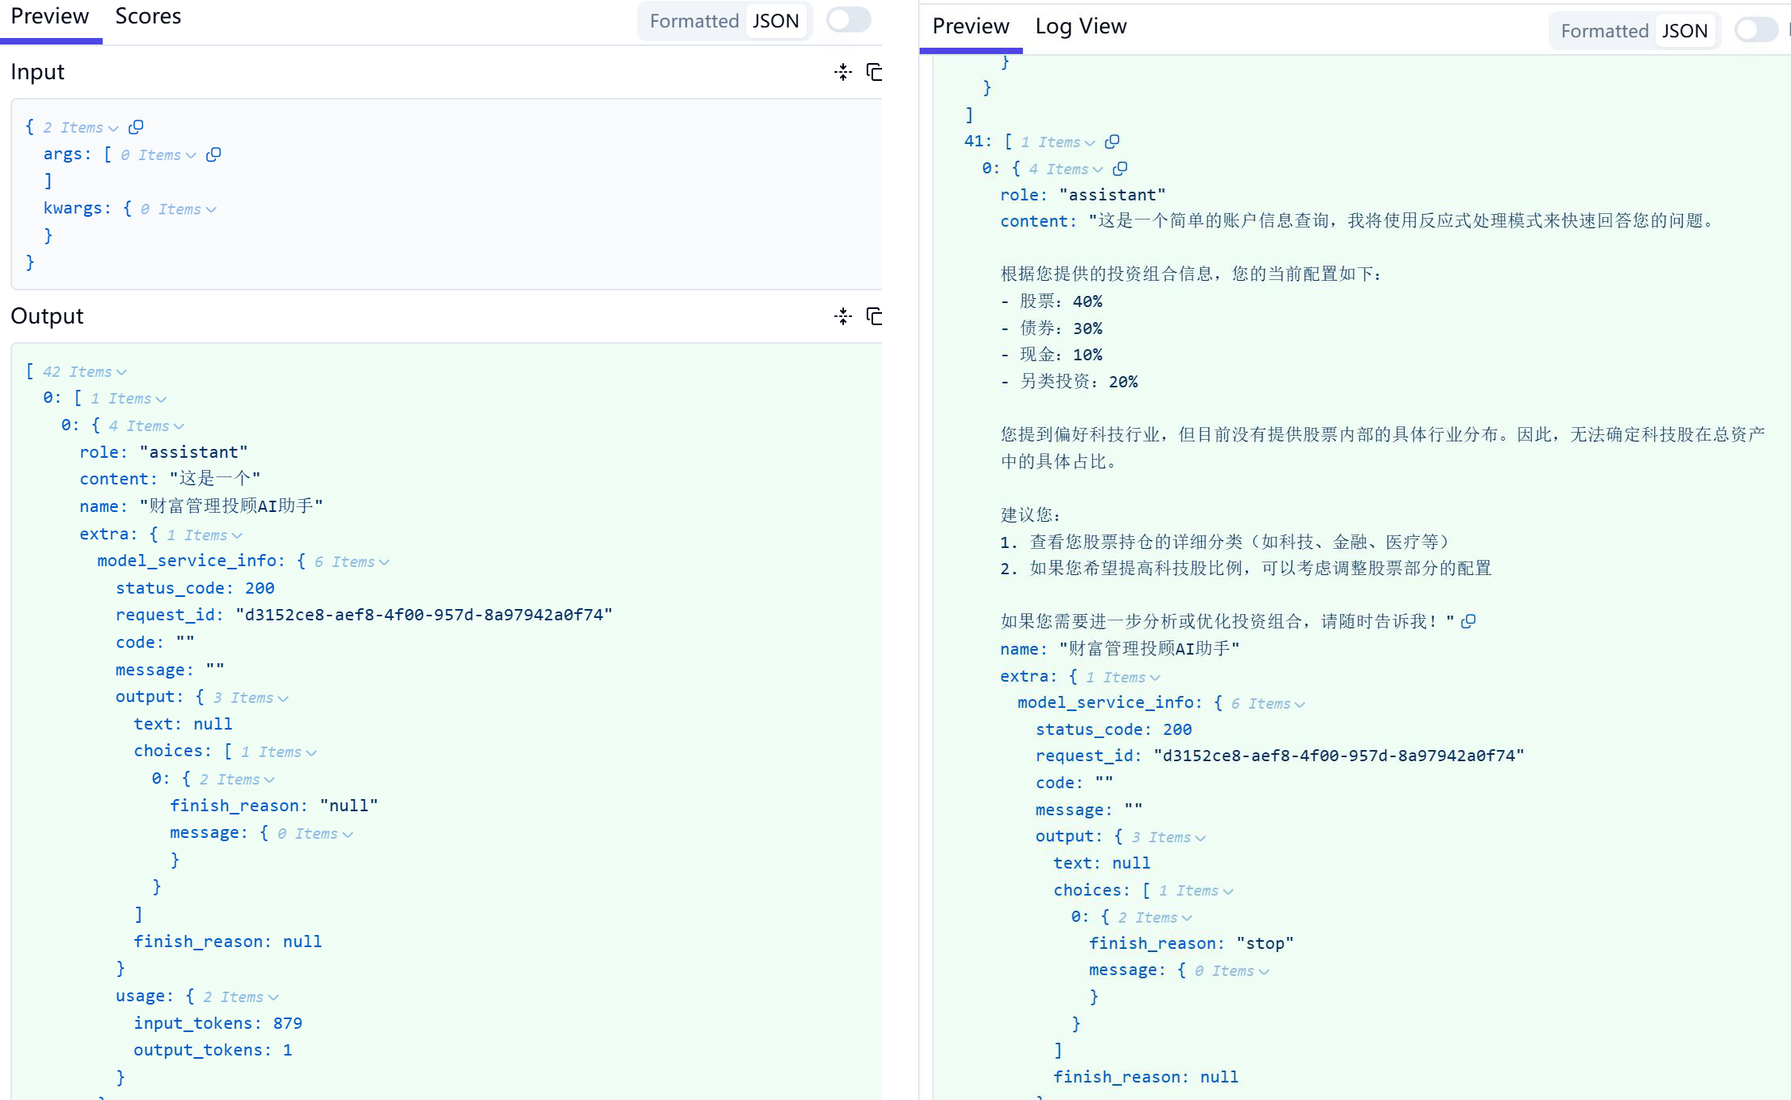Collapse the args 0 Items array
This screenshot has width=1791, height=1100.
[190, 155]
